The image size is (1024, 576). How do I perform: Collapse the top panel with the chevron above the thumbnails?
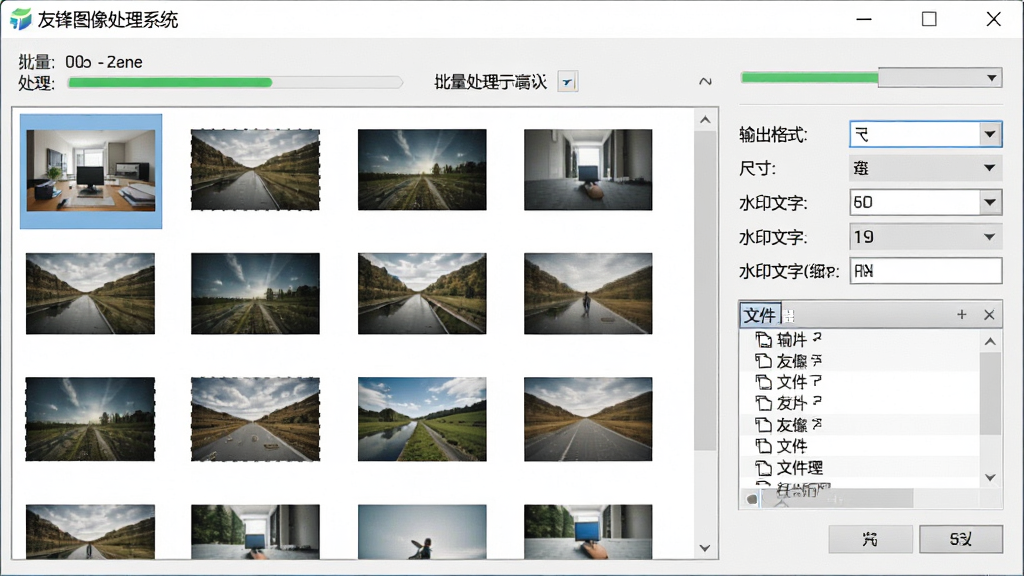tap(705, 82)
